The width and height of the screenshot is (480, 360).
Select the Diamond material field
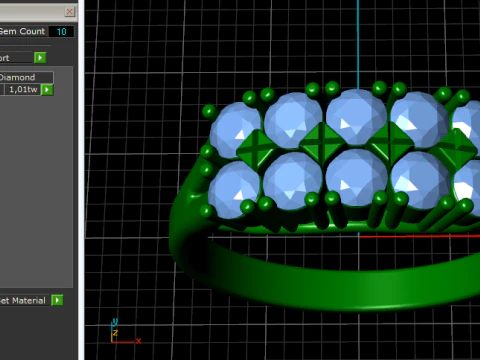point(26,77)
